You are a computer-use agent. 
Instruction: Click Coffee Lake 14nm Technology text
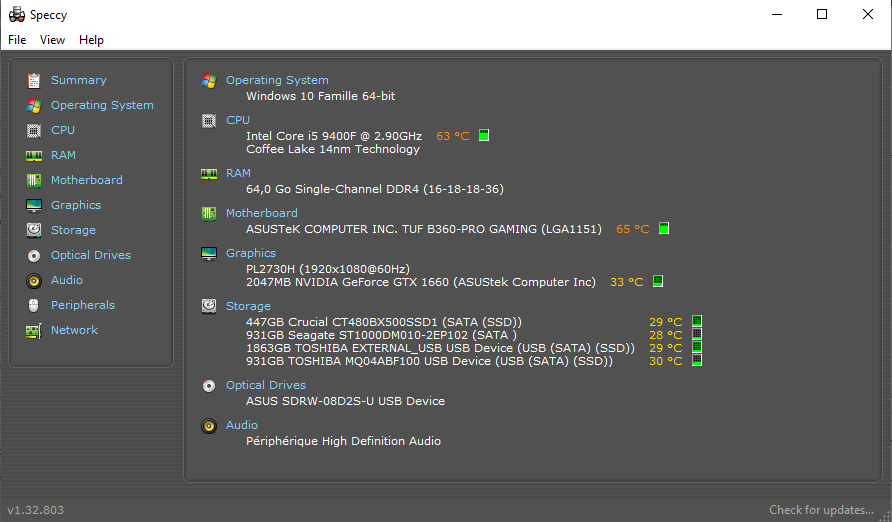333,149
